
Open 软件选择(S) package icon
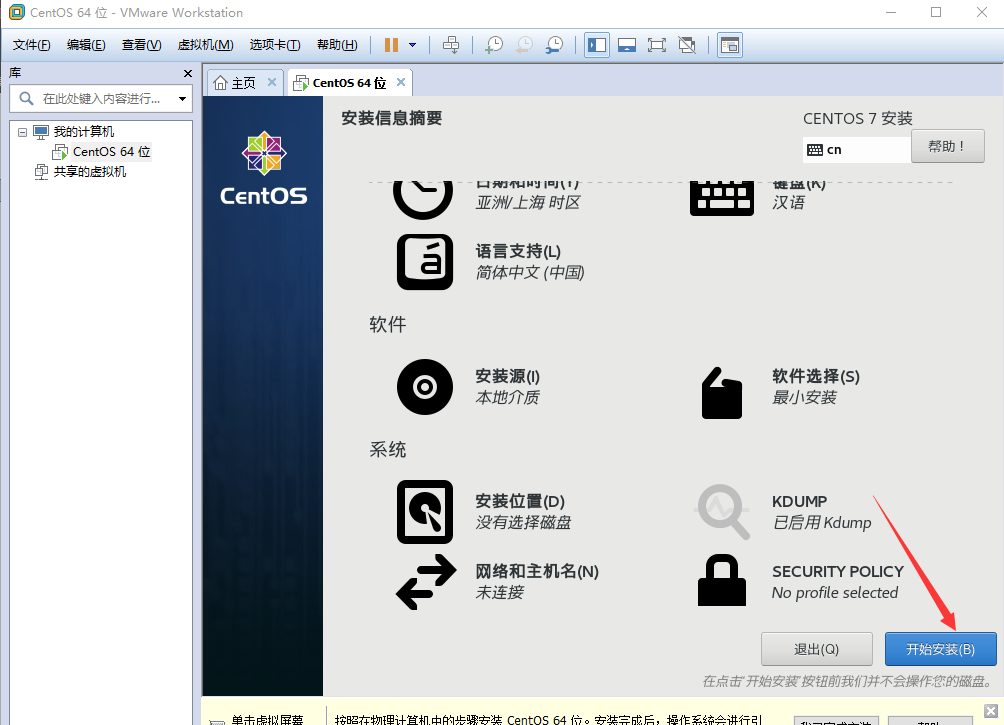(x=722, y=393)
